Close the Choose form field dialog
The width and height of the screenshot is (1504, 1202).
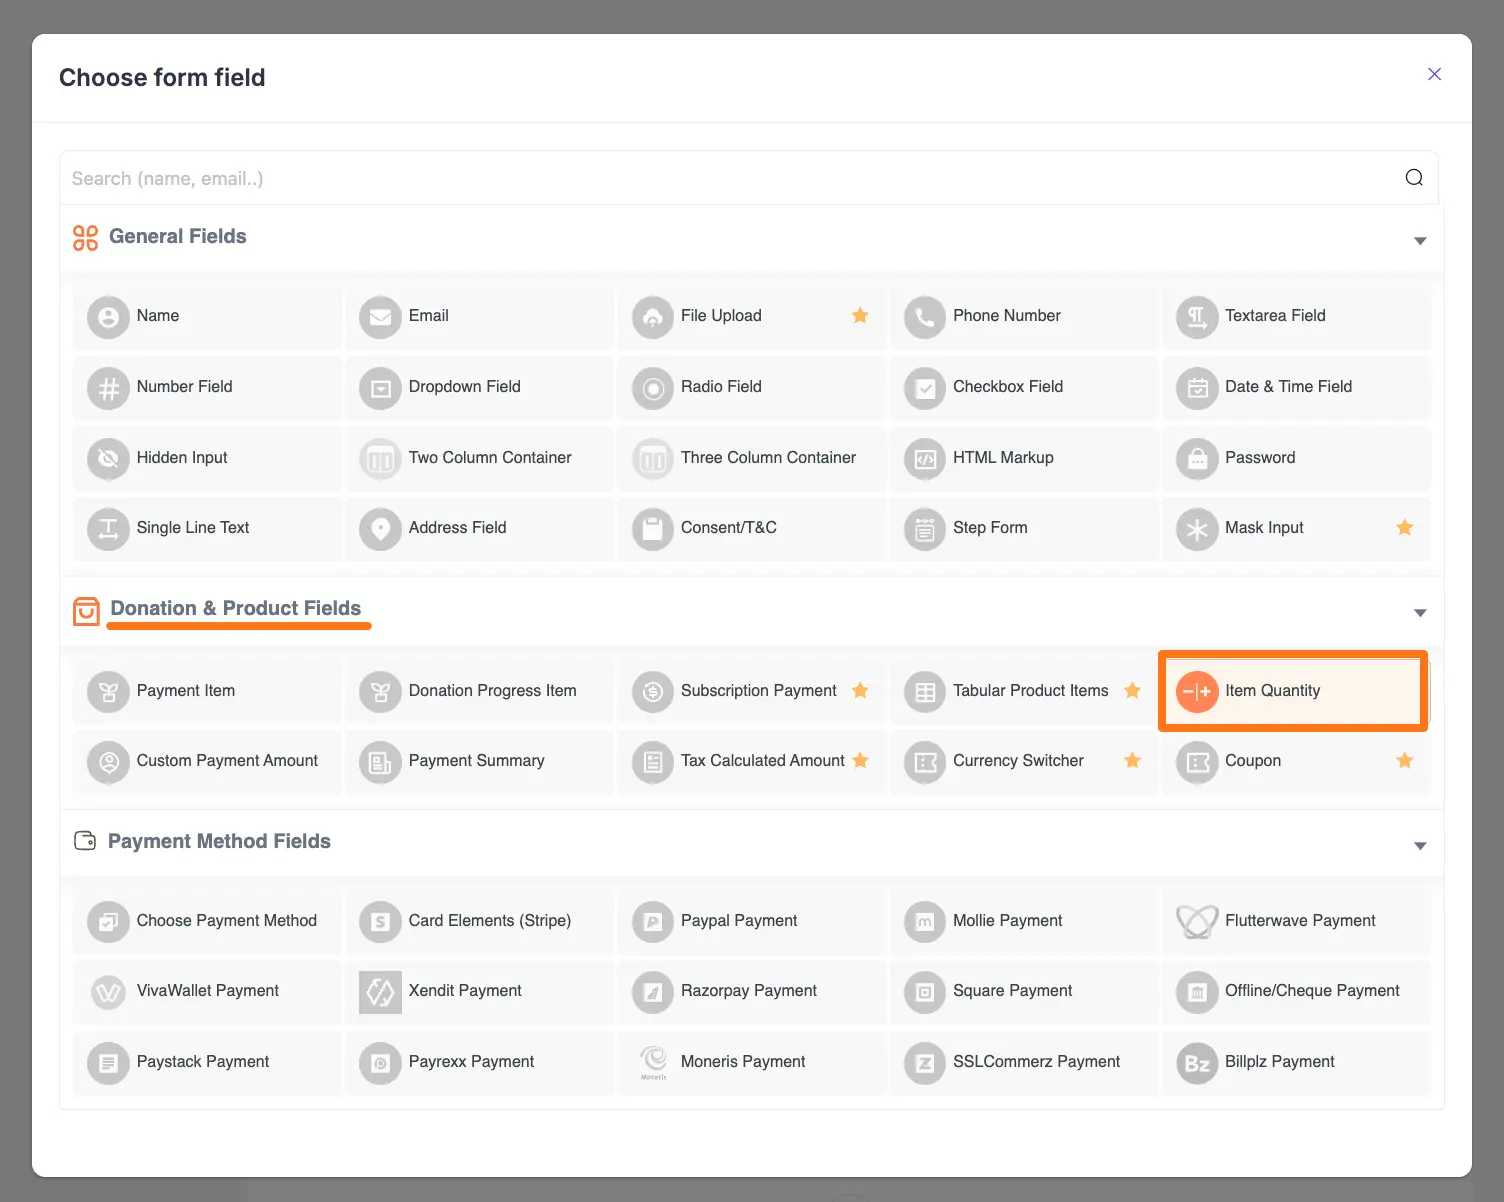[x=1434, y=74]
